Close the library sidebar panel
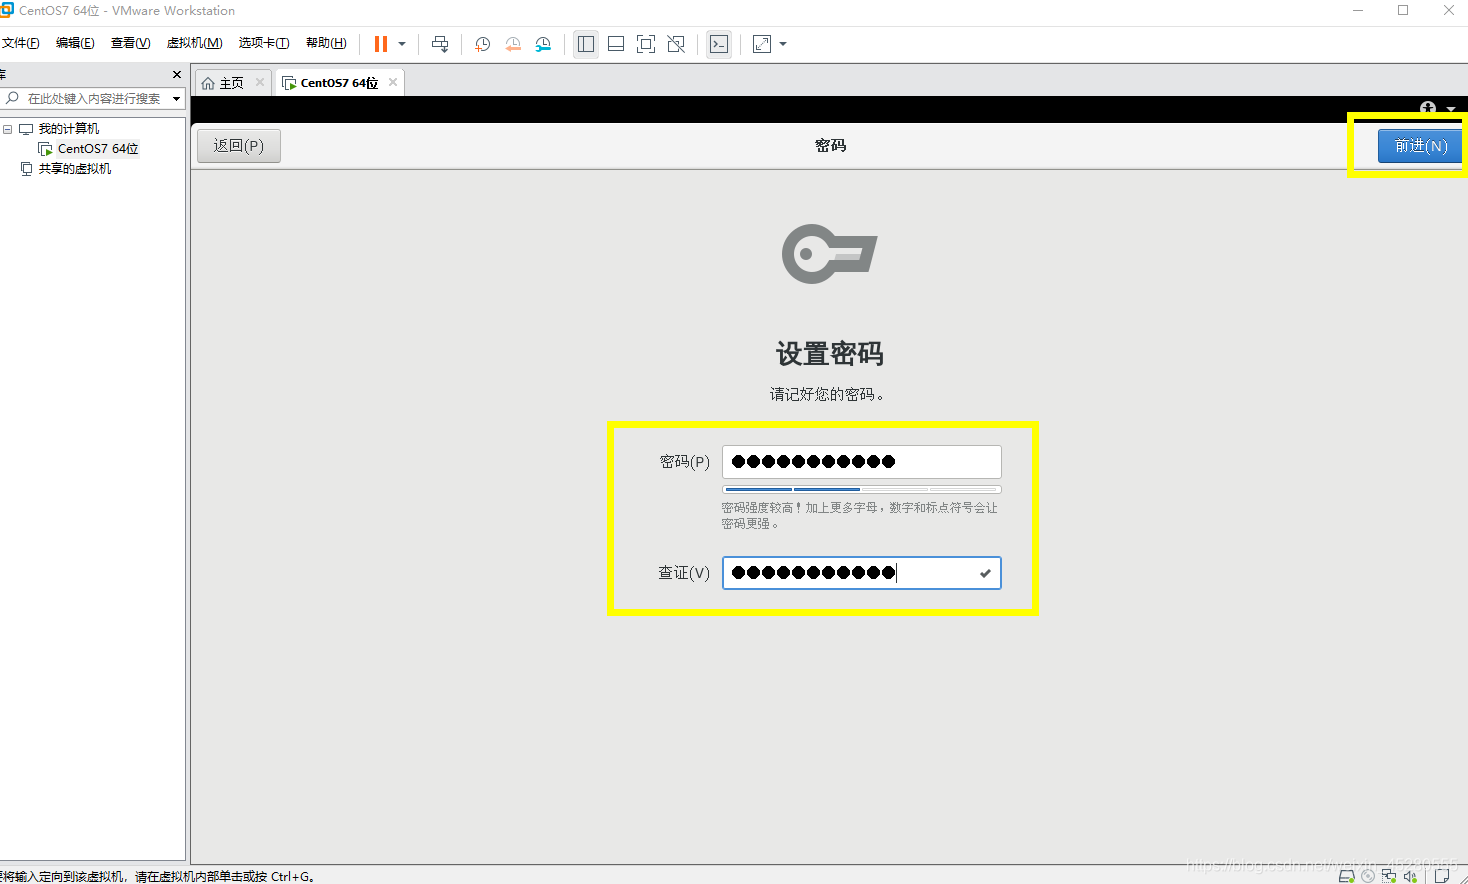The image size is (1468, 884). click(177, 75)
